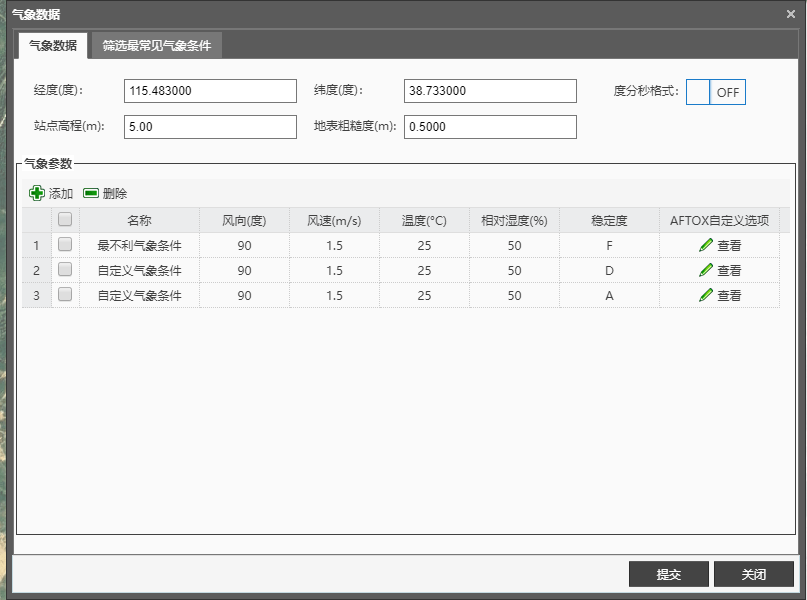Viewport: 807px width, 600px height.
Task: Click the green minus Delete icon
Action: pyautogui.click(x=91, y=193)
